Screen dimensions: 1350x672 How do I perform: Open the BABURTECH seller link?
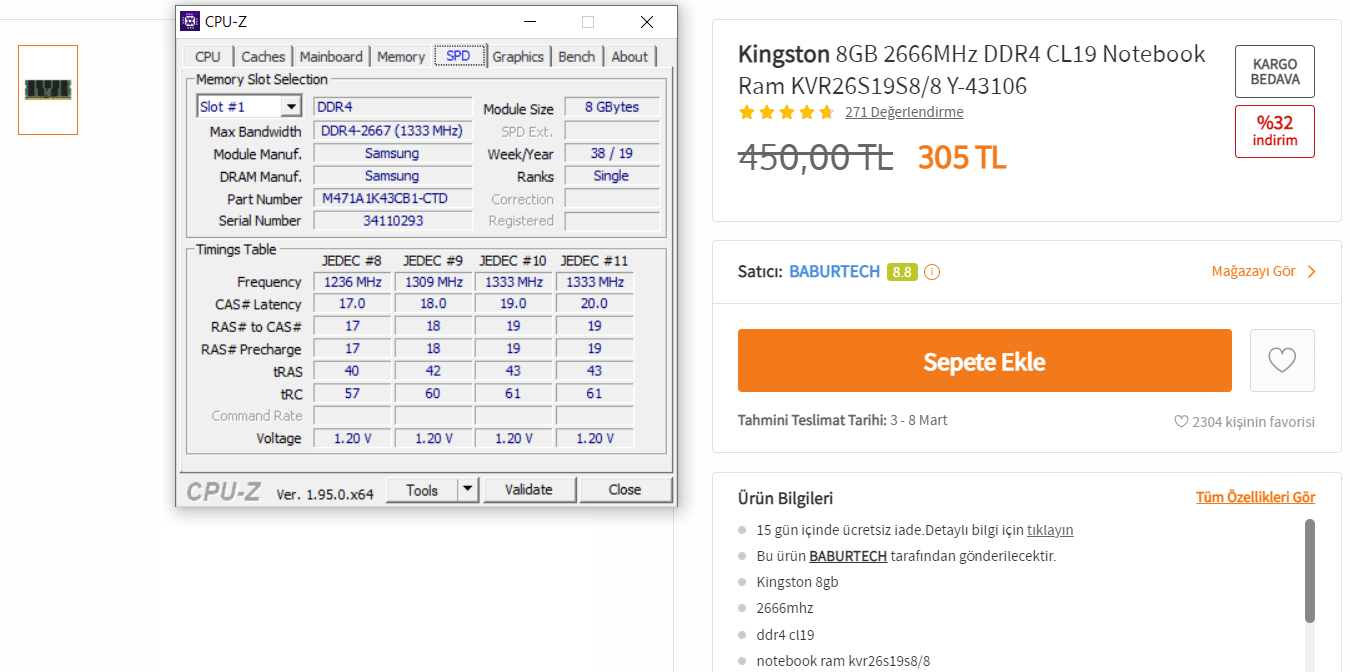click(x=835, y=272)
